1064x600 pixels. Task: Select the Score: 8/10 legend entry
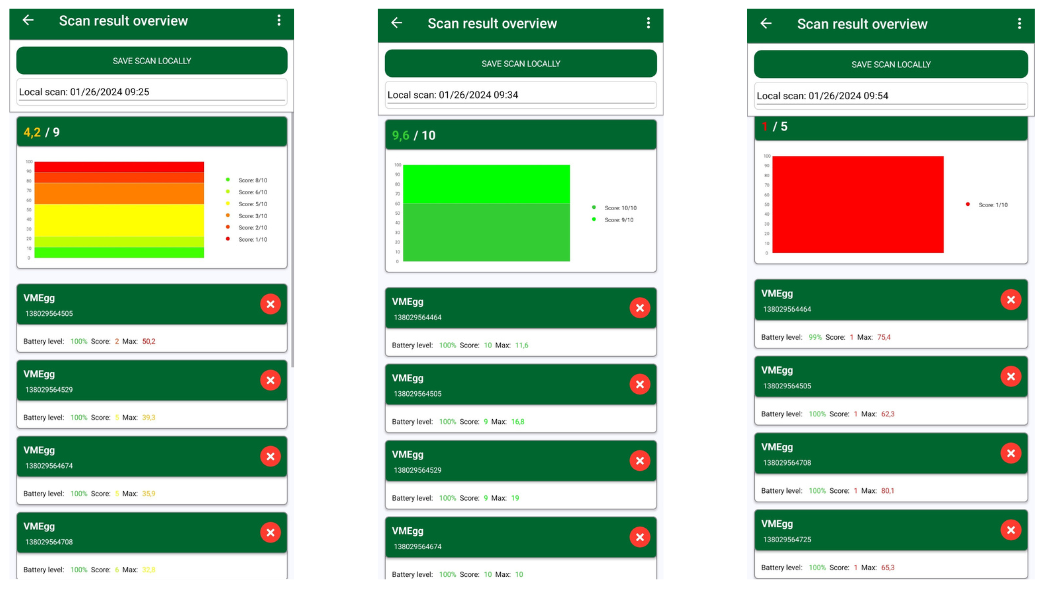(x=247, y=180)
